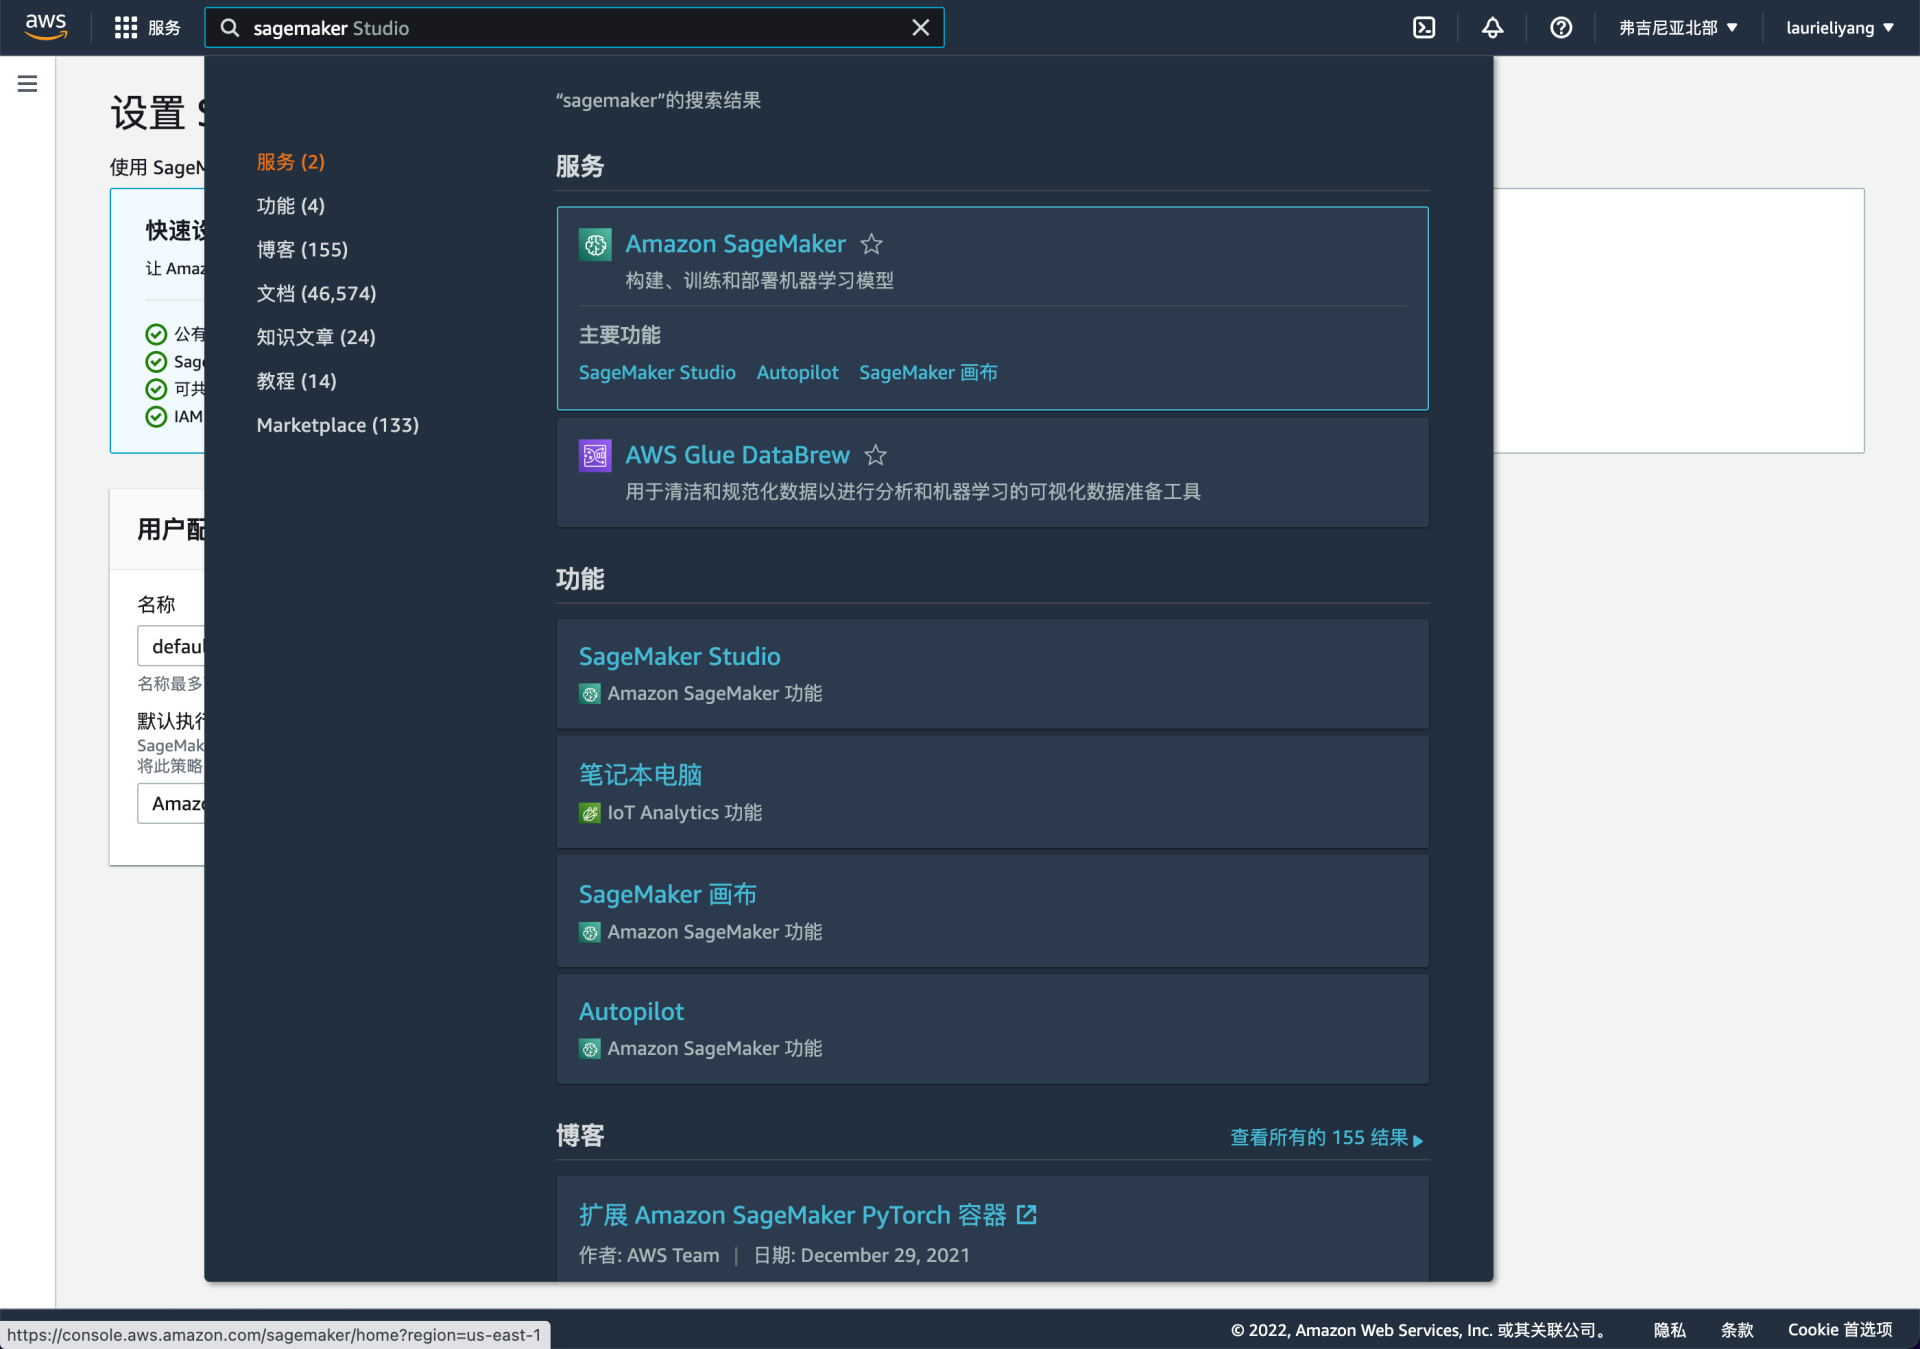Select the 服务 (2) filter category
This screenshot has width=1920, height=1349.
click(291, 162)
